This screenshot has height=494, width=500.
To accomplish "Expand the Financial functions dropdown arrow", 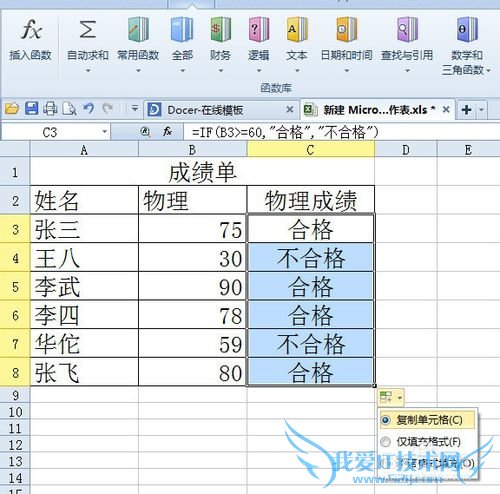I will point(220,71).
